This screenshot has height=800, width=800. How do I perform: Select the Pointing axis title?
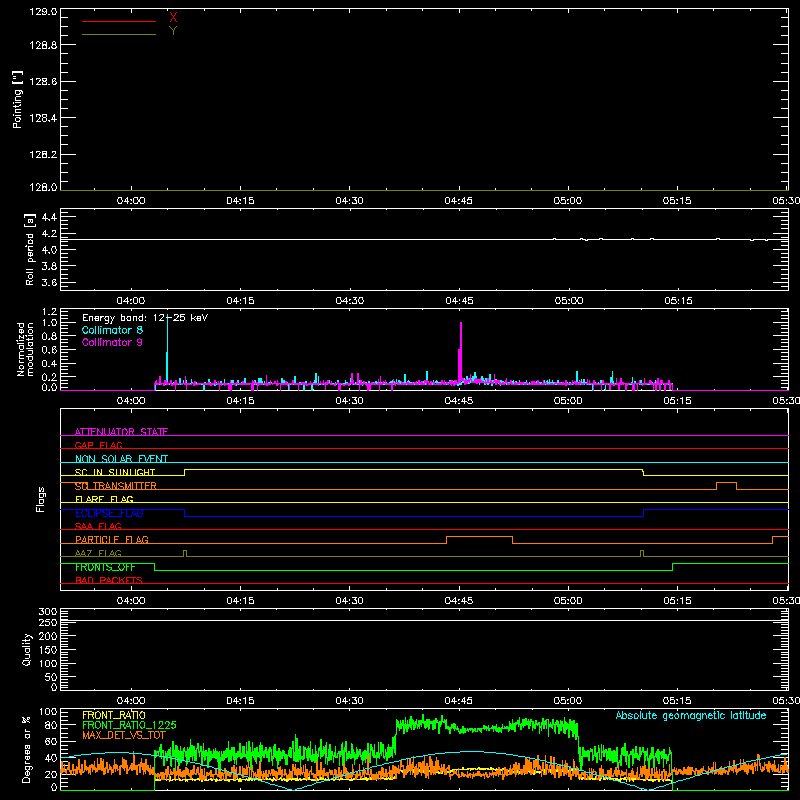point(17,99)
